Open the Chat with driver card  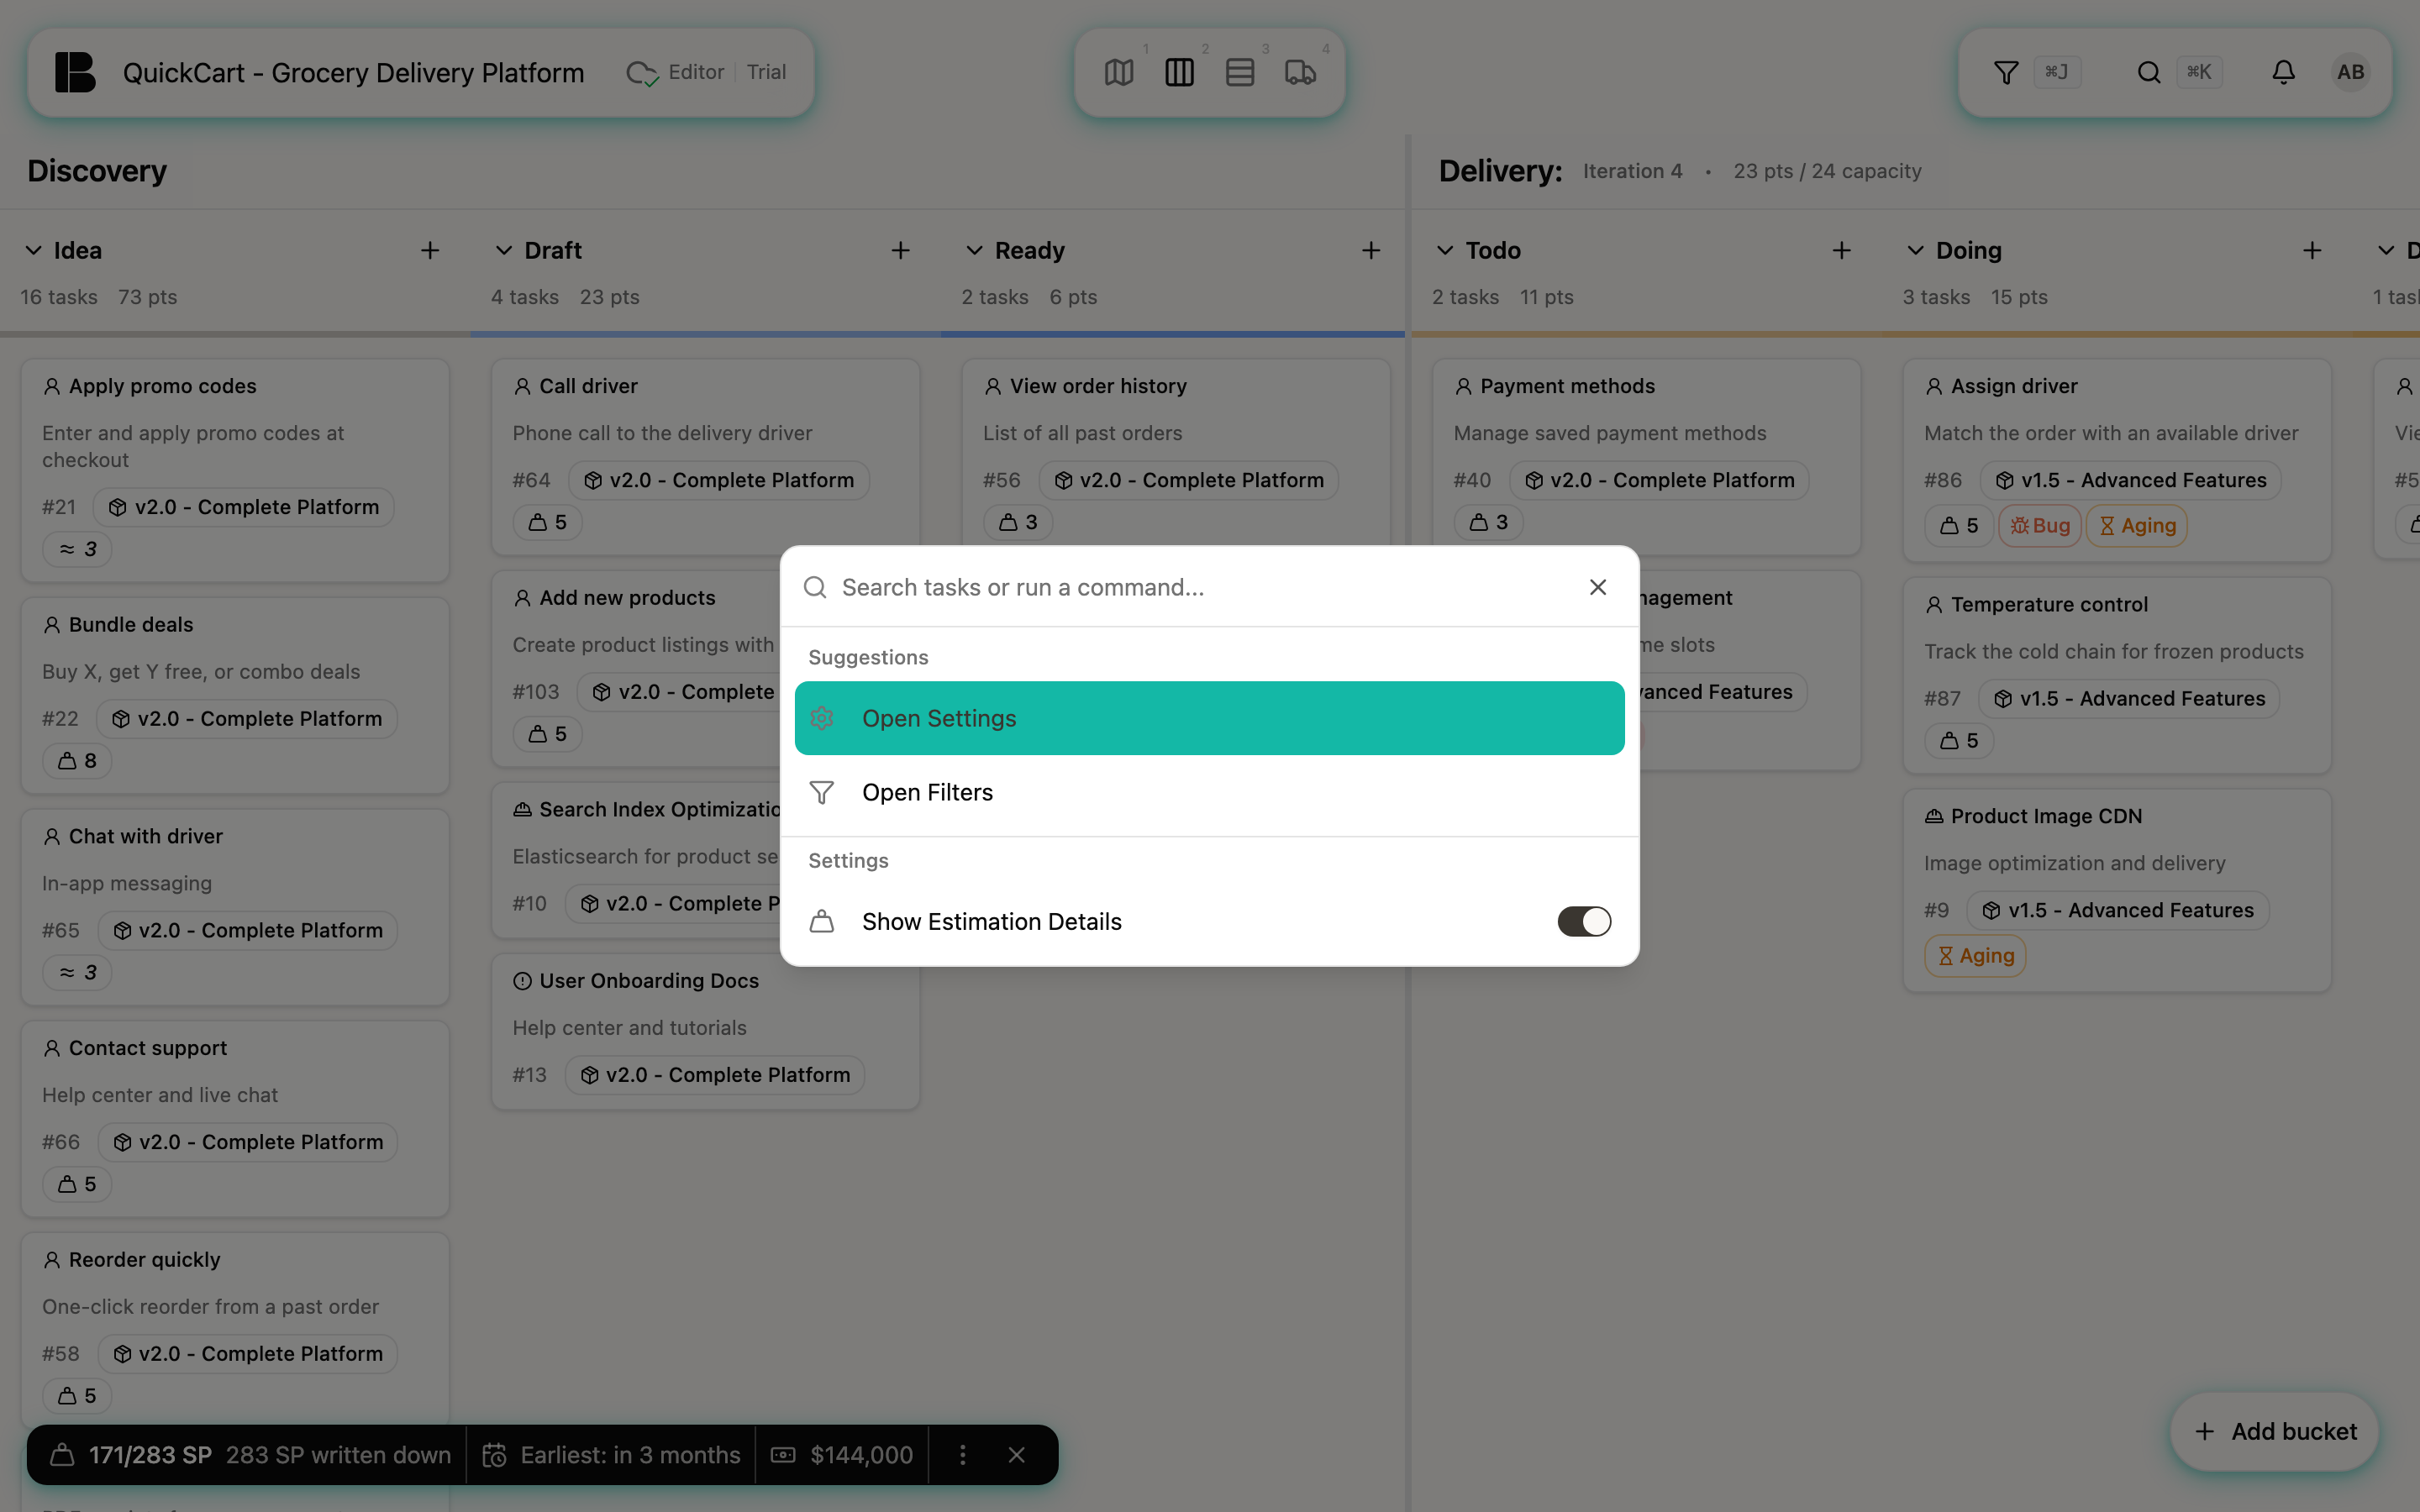(235, 907)
